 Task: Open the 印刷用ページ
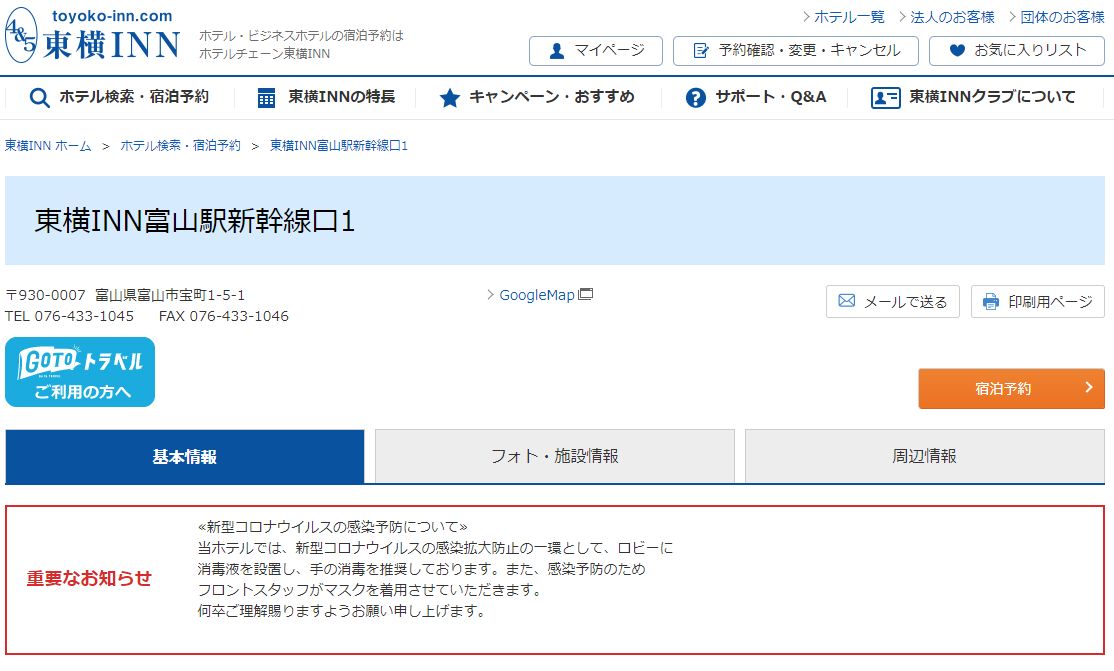[x=1037, y=301]
